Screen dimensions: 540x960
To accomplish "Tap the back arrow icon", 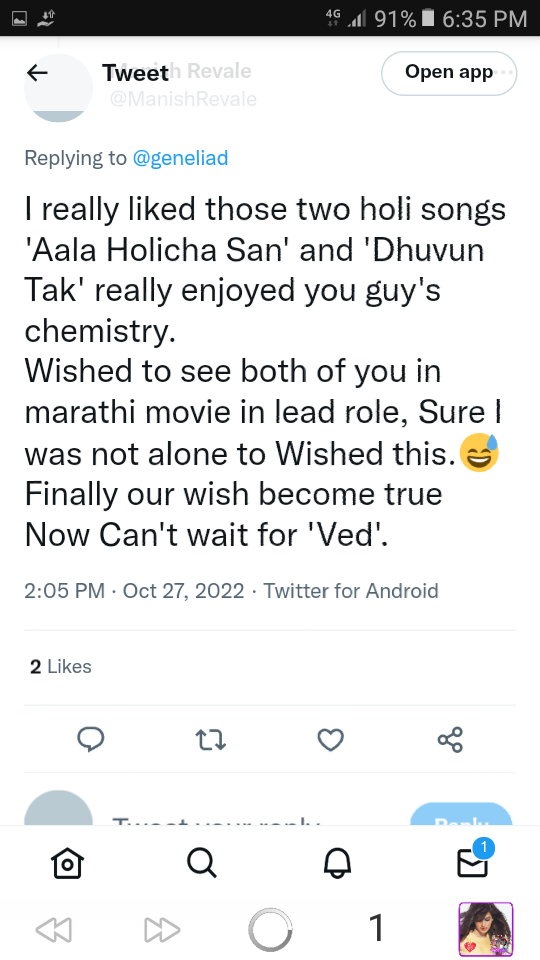I will coord(37,73).
